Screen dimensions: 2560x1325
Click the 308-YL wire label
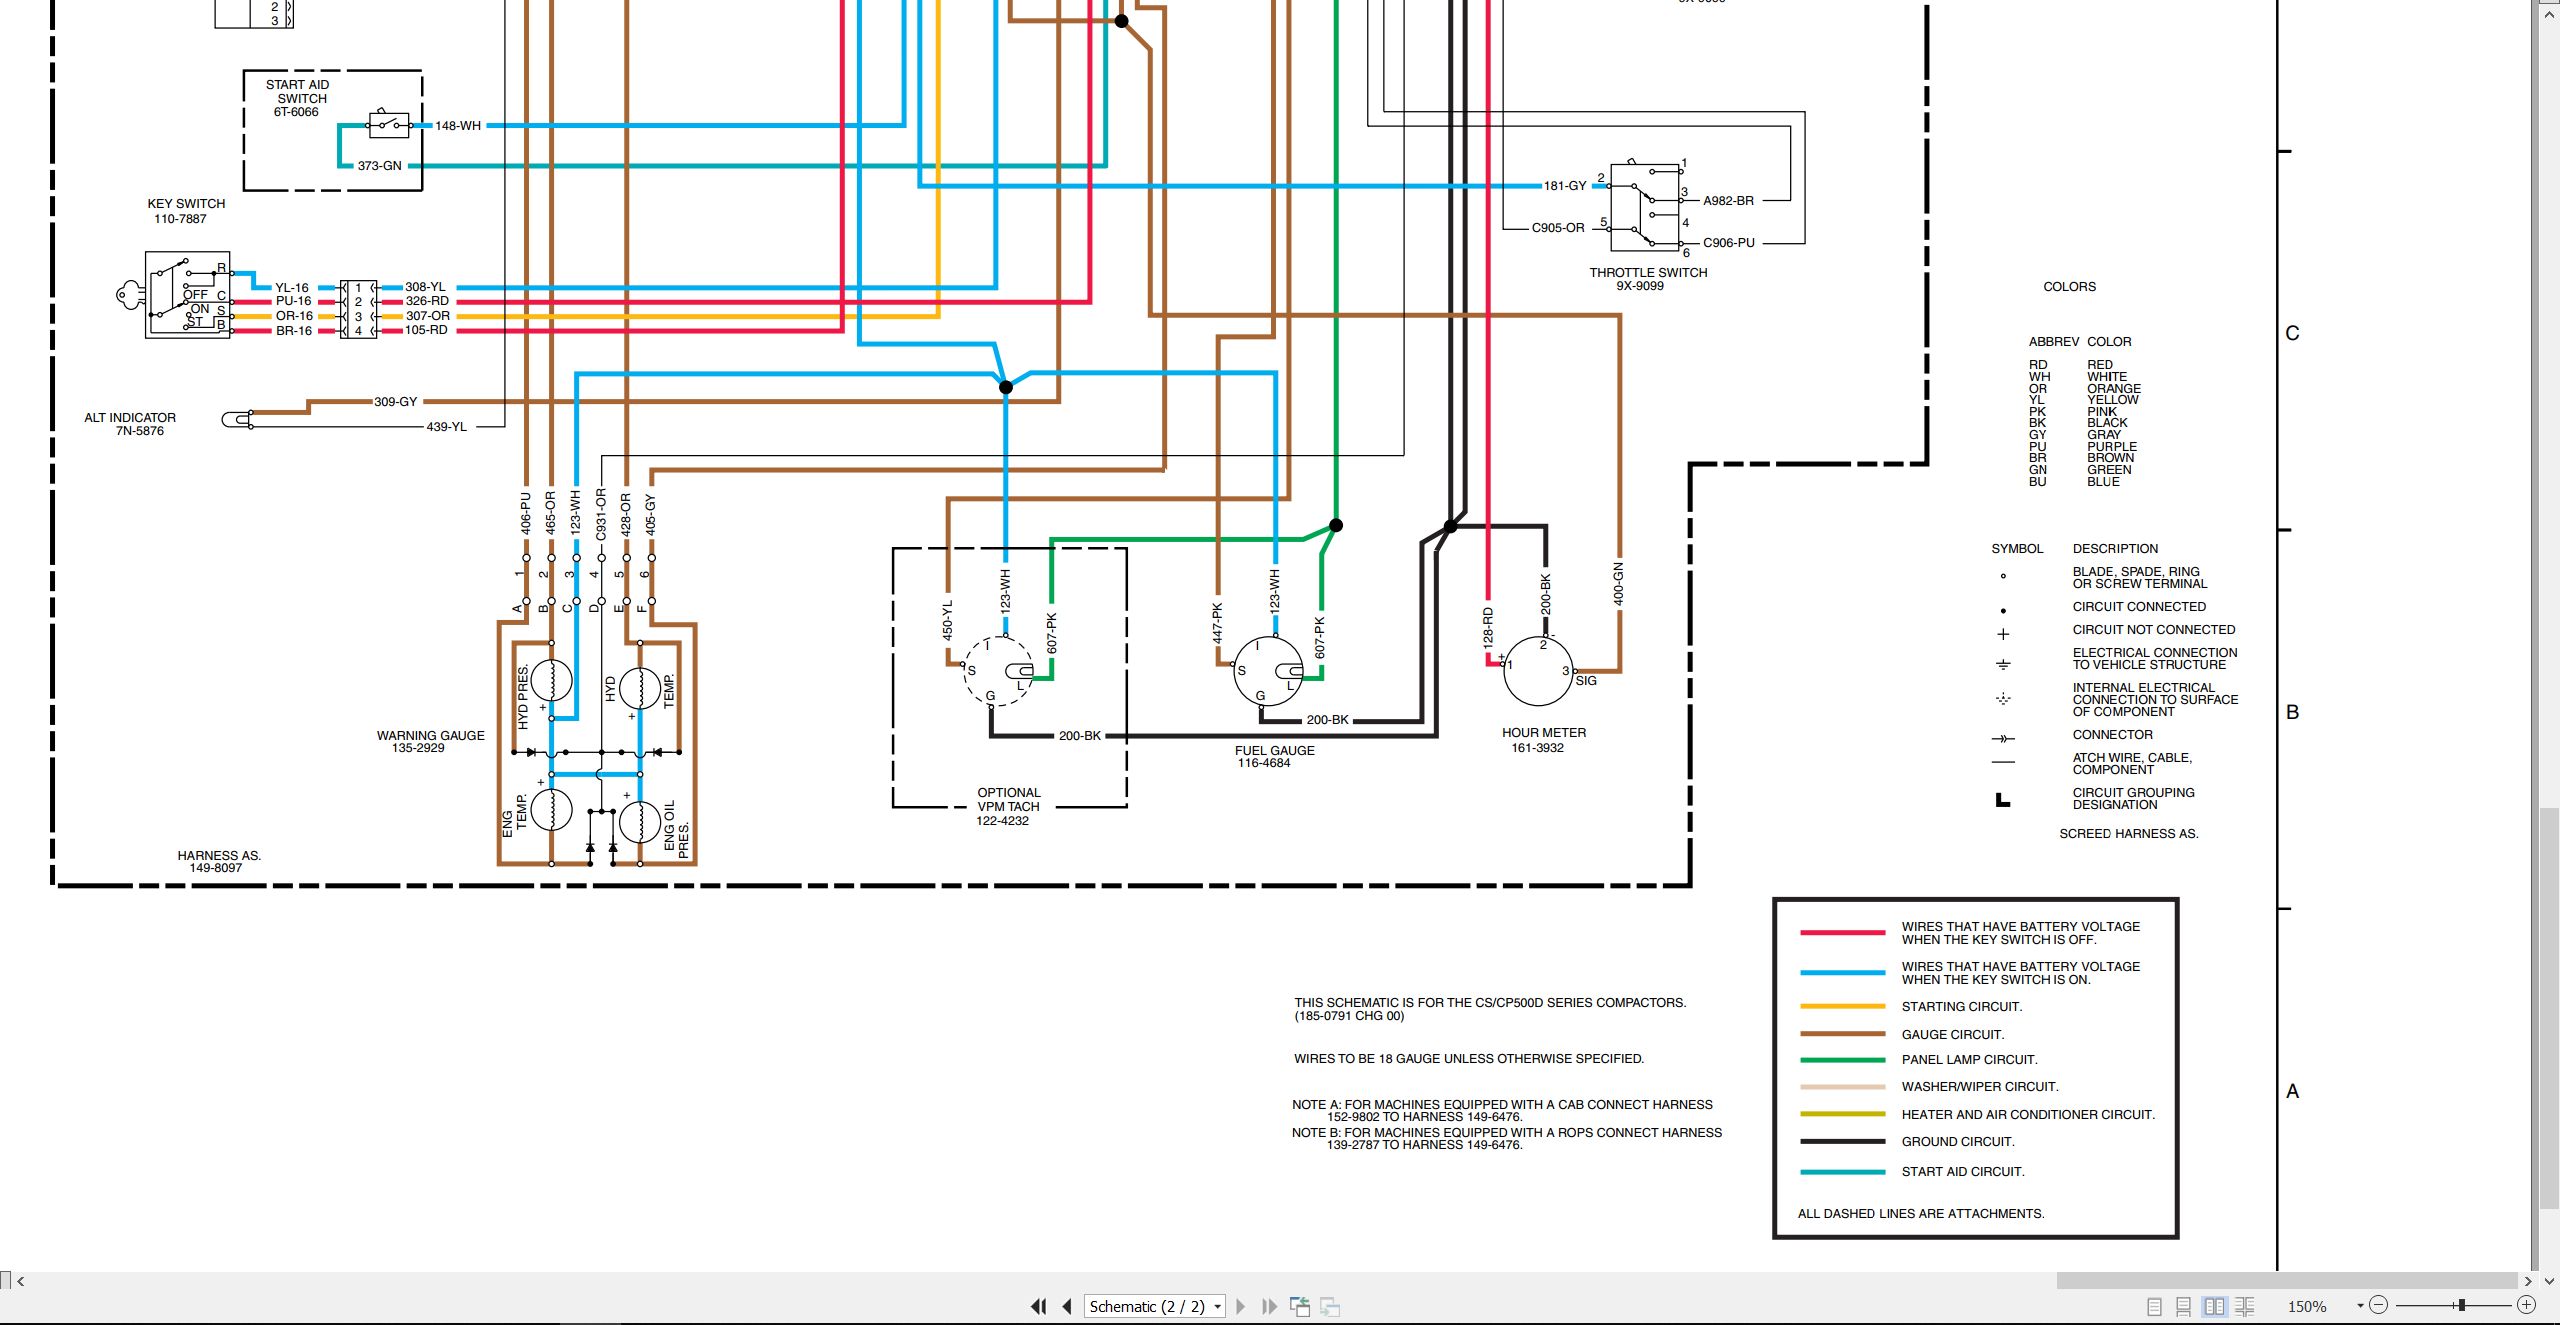coord(425,287)
